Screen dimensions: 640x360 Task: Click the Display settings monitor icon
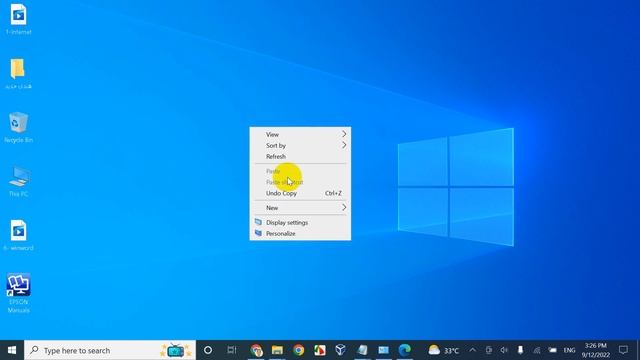(x=258, y=222)
